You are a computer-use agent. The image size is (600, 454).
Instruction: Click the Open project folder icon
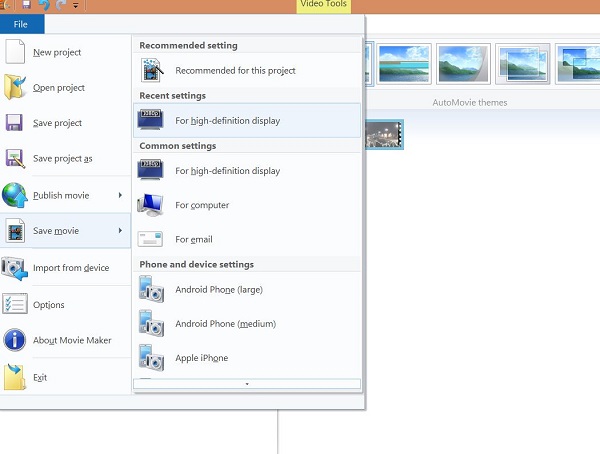15,87
